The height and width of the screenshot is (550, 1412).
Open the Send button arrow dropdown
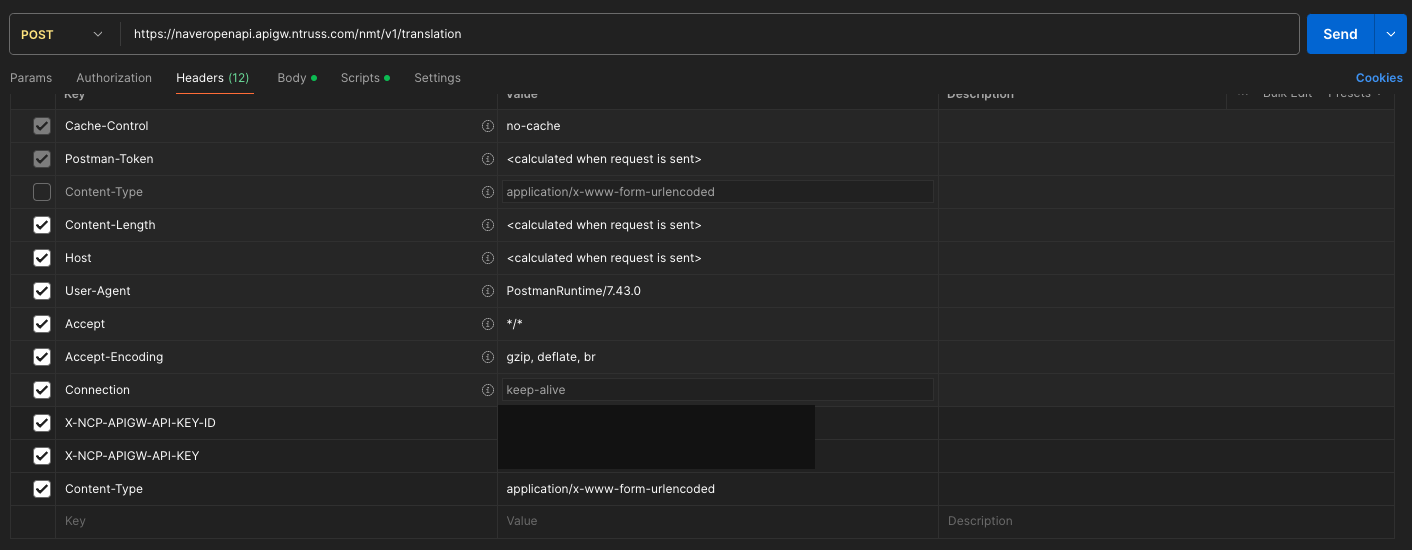click(x=1390, y=34)
